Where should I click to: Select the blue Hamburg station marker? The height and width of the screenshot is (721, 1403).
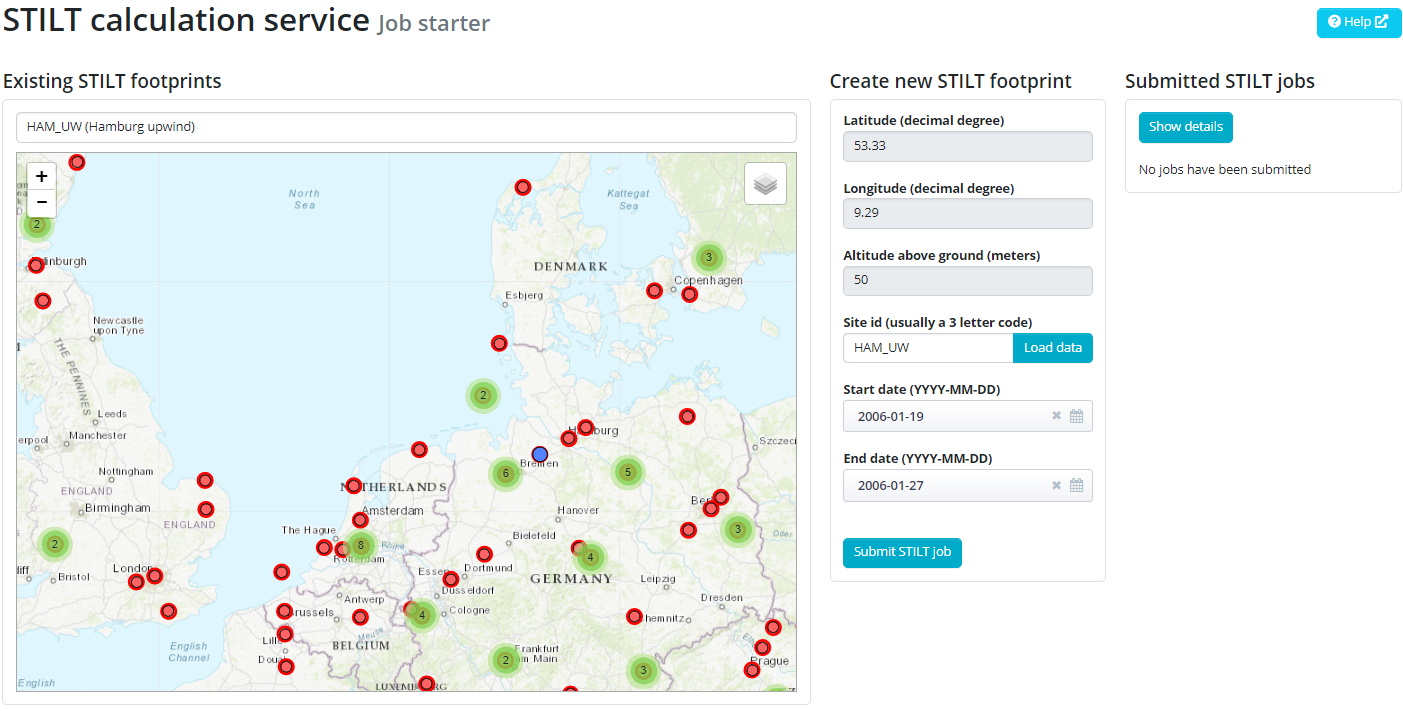(x=540, y=454)
